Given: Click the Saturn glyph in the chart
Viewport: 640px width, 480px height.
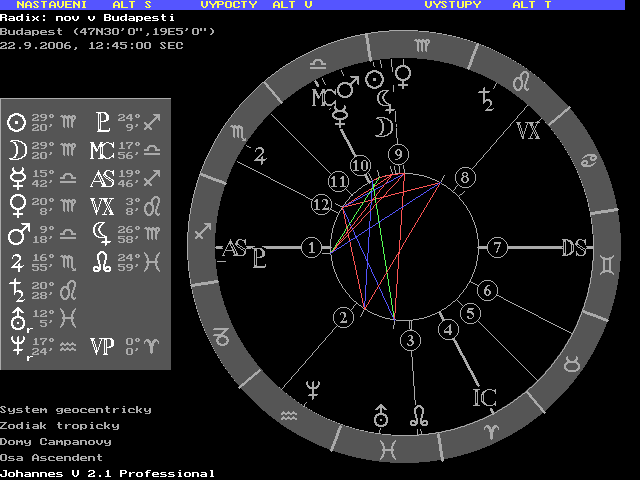Looking at the screenshot, I should [x=487, y=97].
